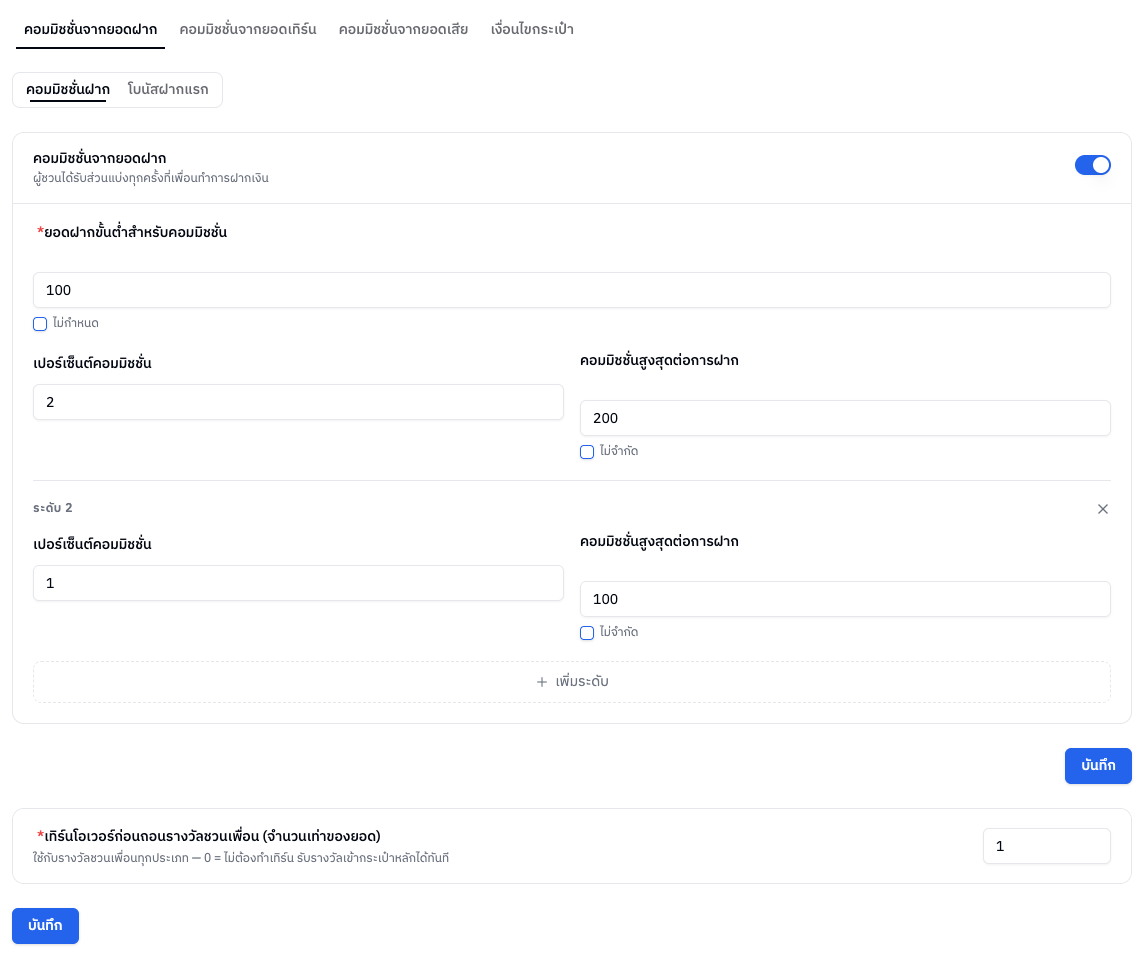
Task: Focus the minimum deposit field showing 100
Action: point(572,290)
